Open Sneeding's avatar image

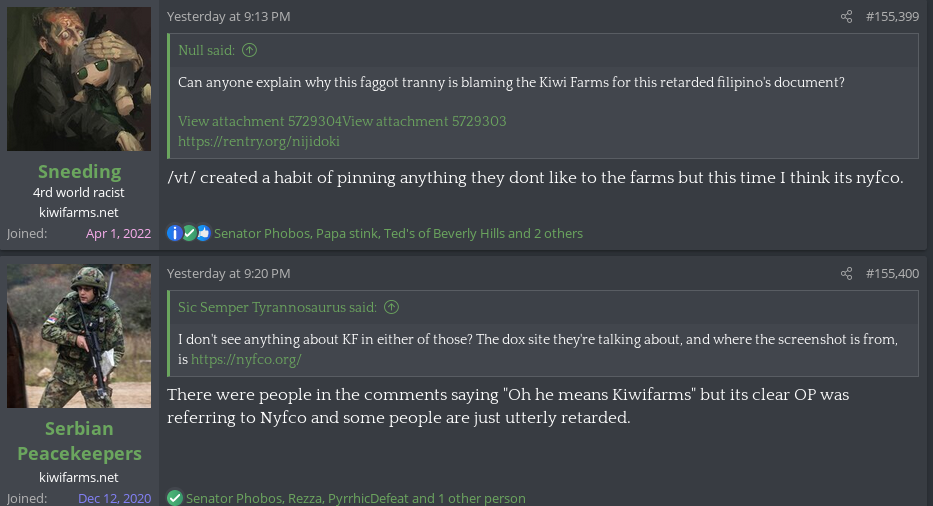coord(79,79)
